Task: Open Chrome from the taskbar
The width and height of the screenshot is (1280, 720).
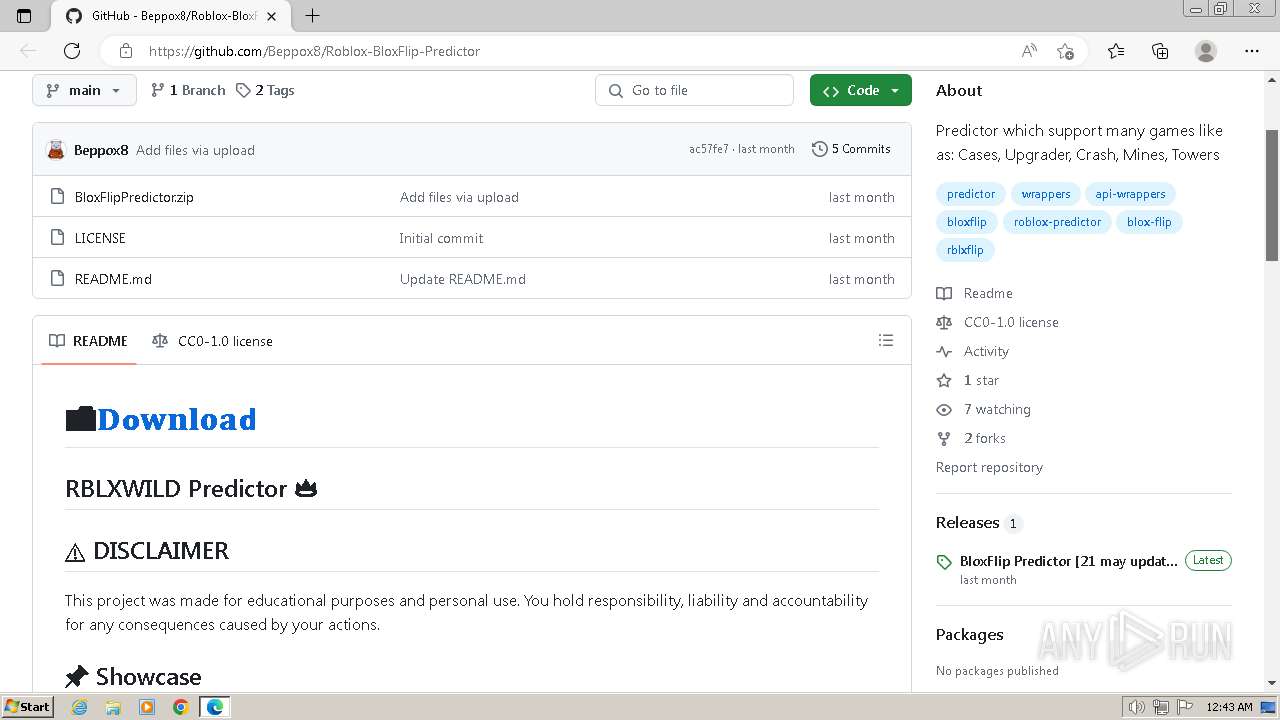Action: tap(180, 707)
